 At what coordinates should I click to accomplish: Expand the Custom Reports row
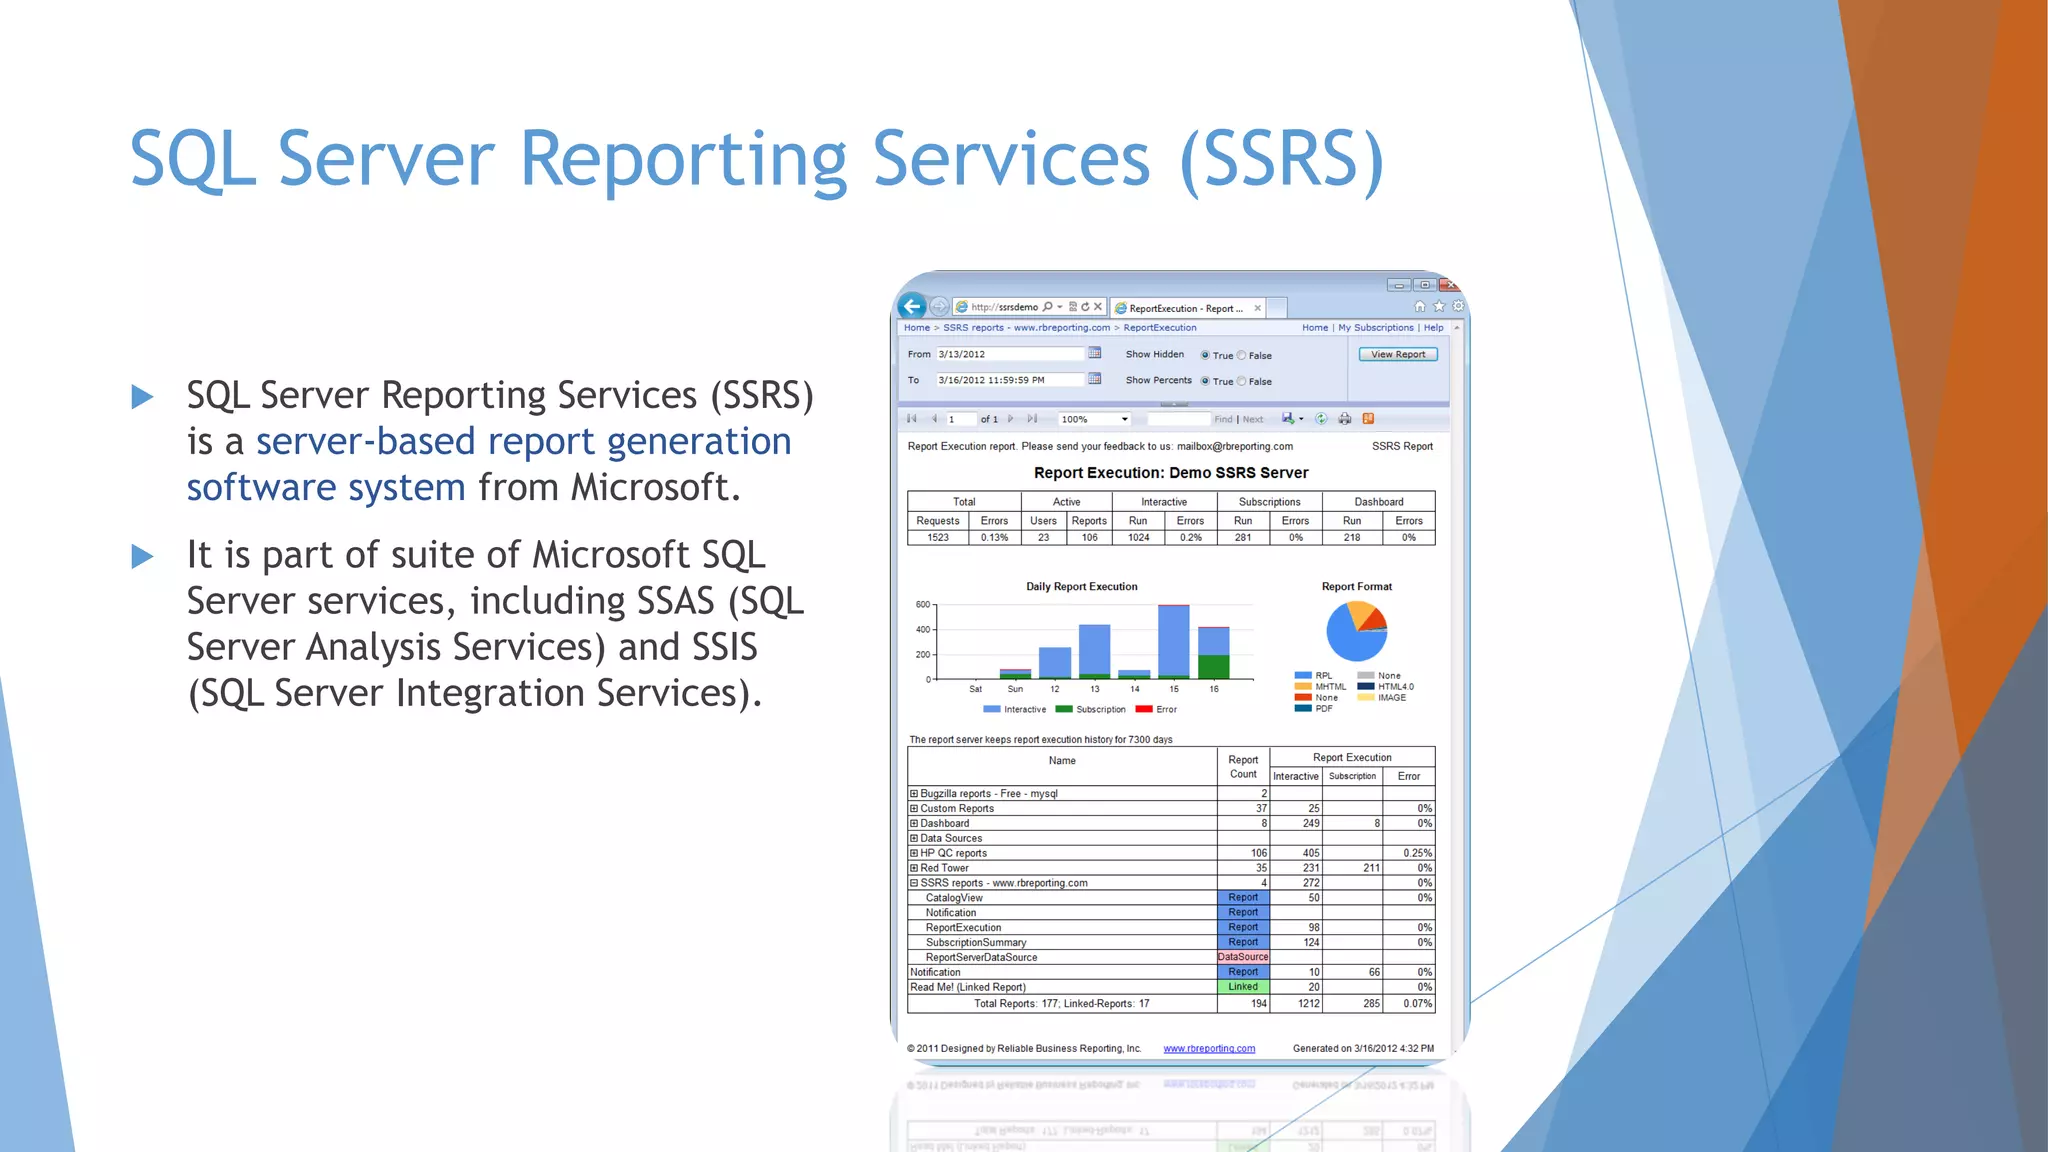(x=914, y=808)
